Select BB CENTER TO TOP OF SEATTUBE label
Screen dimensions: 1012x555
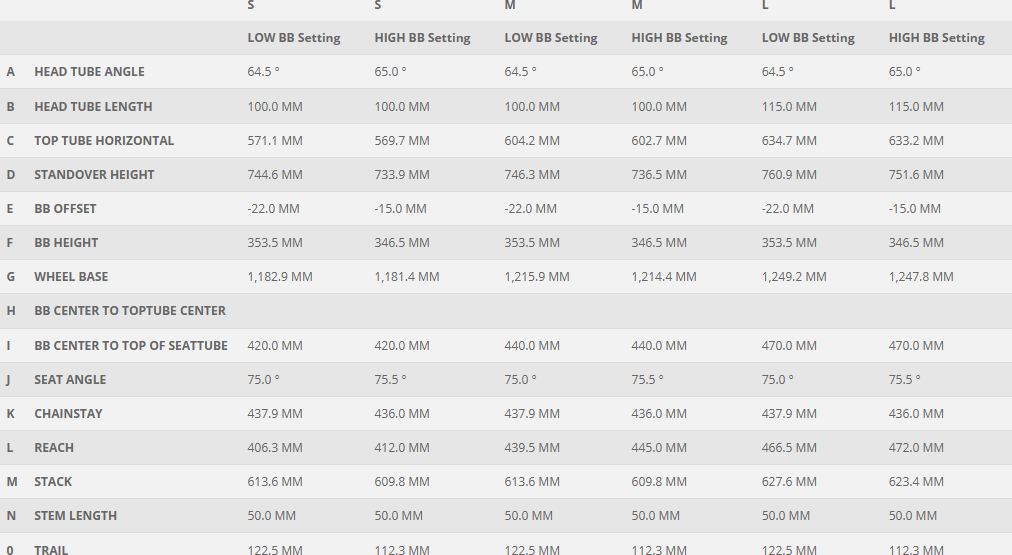131,345
